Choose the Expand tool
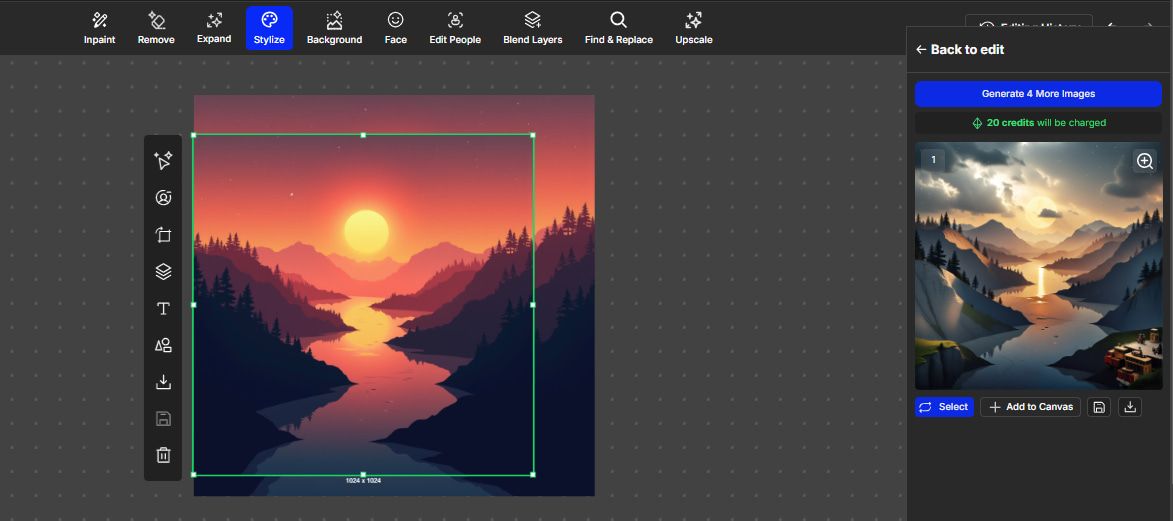1173x521 pixels. click(214, 28)
